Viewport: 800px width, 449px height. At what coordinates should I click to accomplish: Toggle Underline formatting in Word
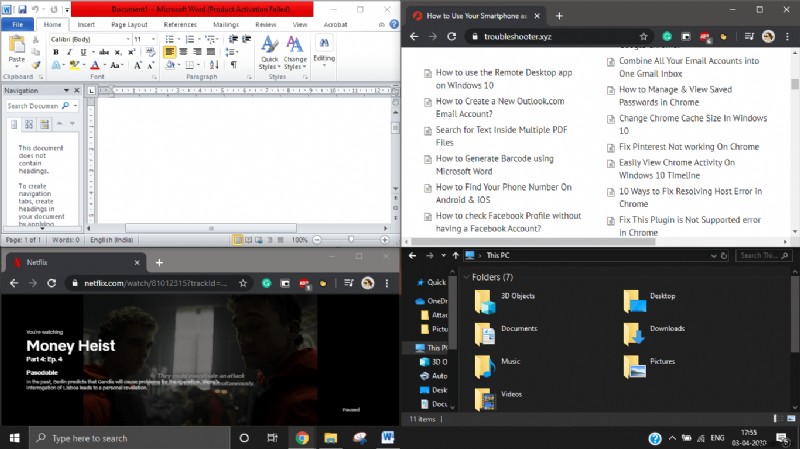pyautogui.click(x=82, y=52)
